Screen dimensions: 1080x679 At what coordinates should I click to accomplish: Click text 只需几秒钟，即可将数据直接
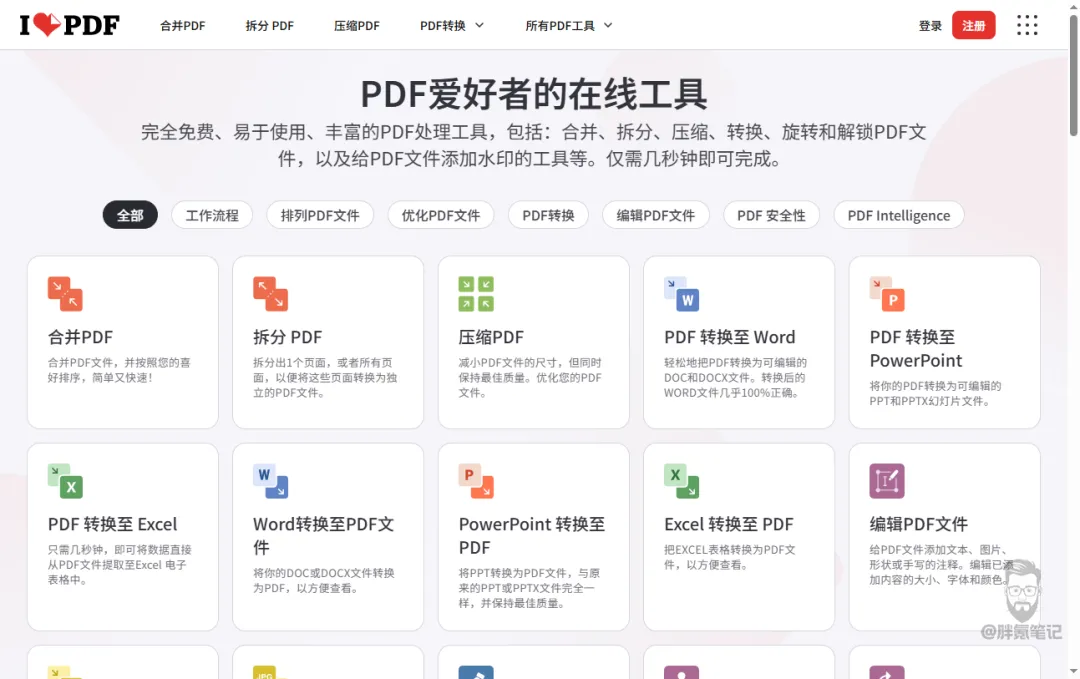[x=119, y=550]
